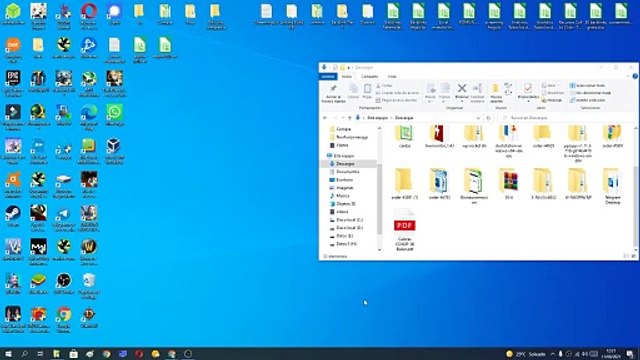Open File Explorer help question mark
640x360 pixels.
(635, 76)
